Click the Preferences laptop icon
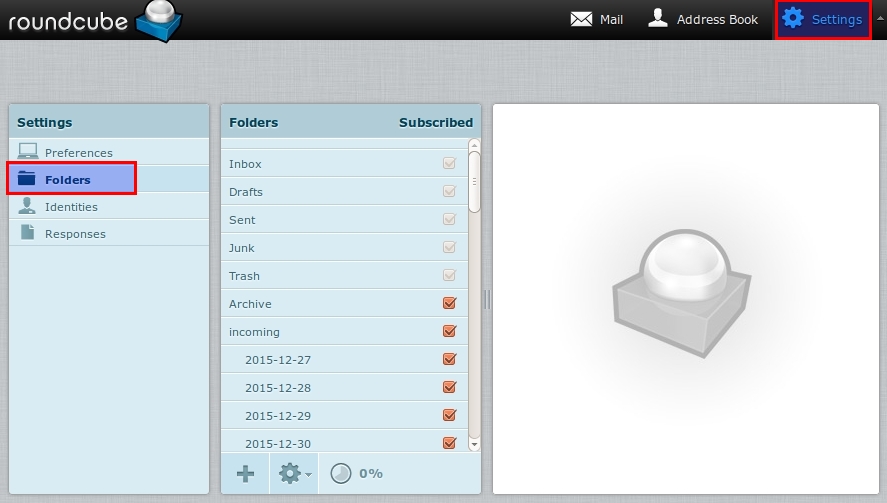The height and width of the screenshot is (503, 887). pyautogui.click(x=28, y=152)
